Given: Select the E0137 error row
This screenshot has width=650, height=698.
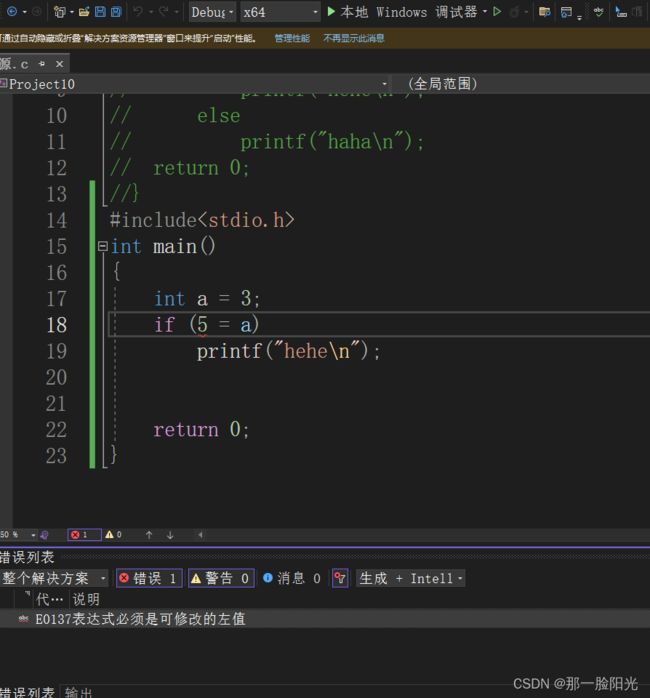Looking at the screenshot, I should coord(325,619).
